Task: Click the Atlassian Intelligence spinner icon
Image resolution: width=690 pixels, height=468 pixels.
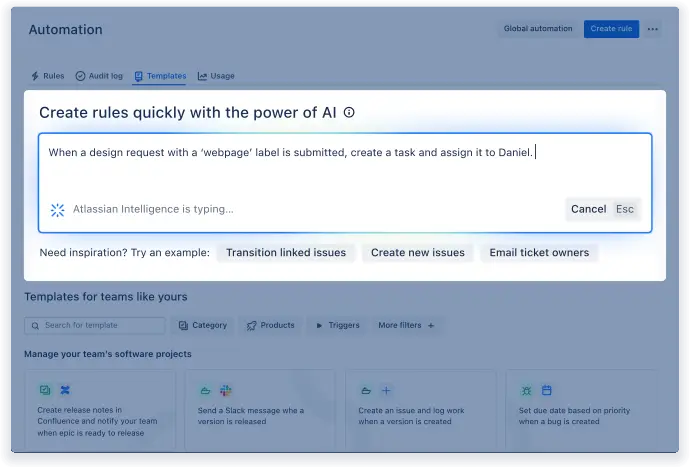Action: coord(58,210)
